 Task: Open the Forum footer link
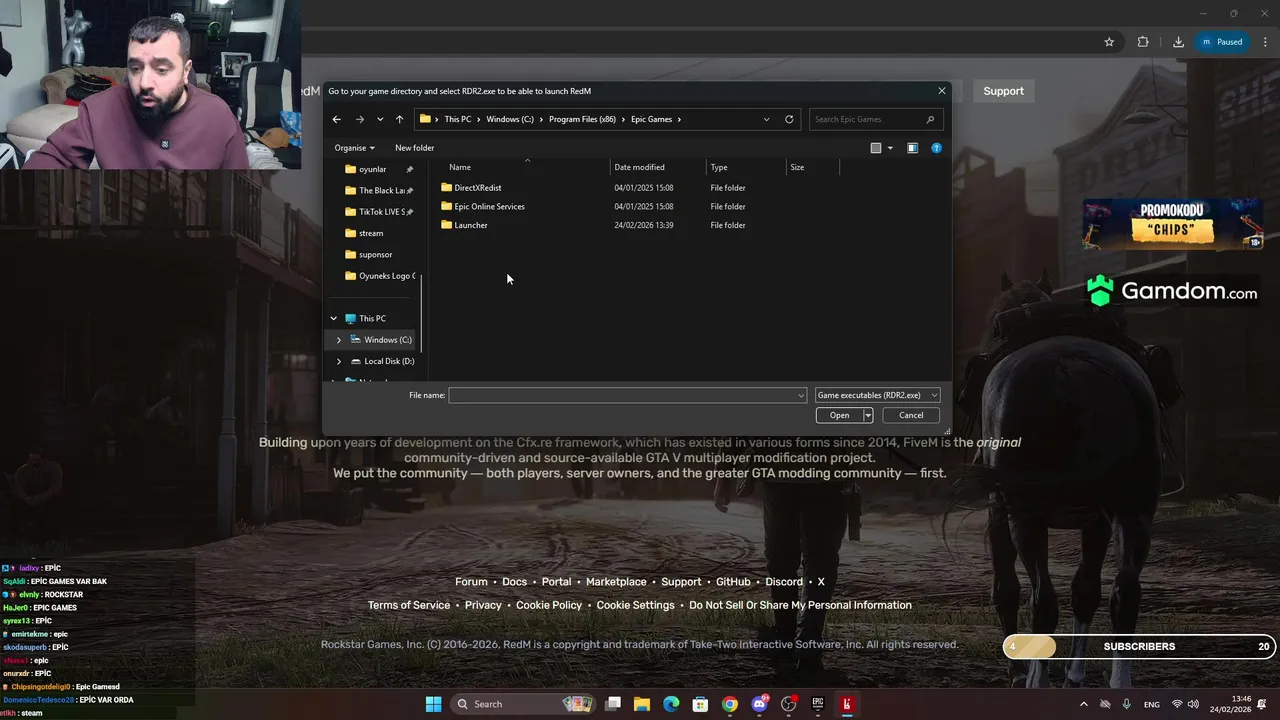[471, 582]
